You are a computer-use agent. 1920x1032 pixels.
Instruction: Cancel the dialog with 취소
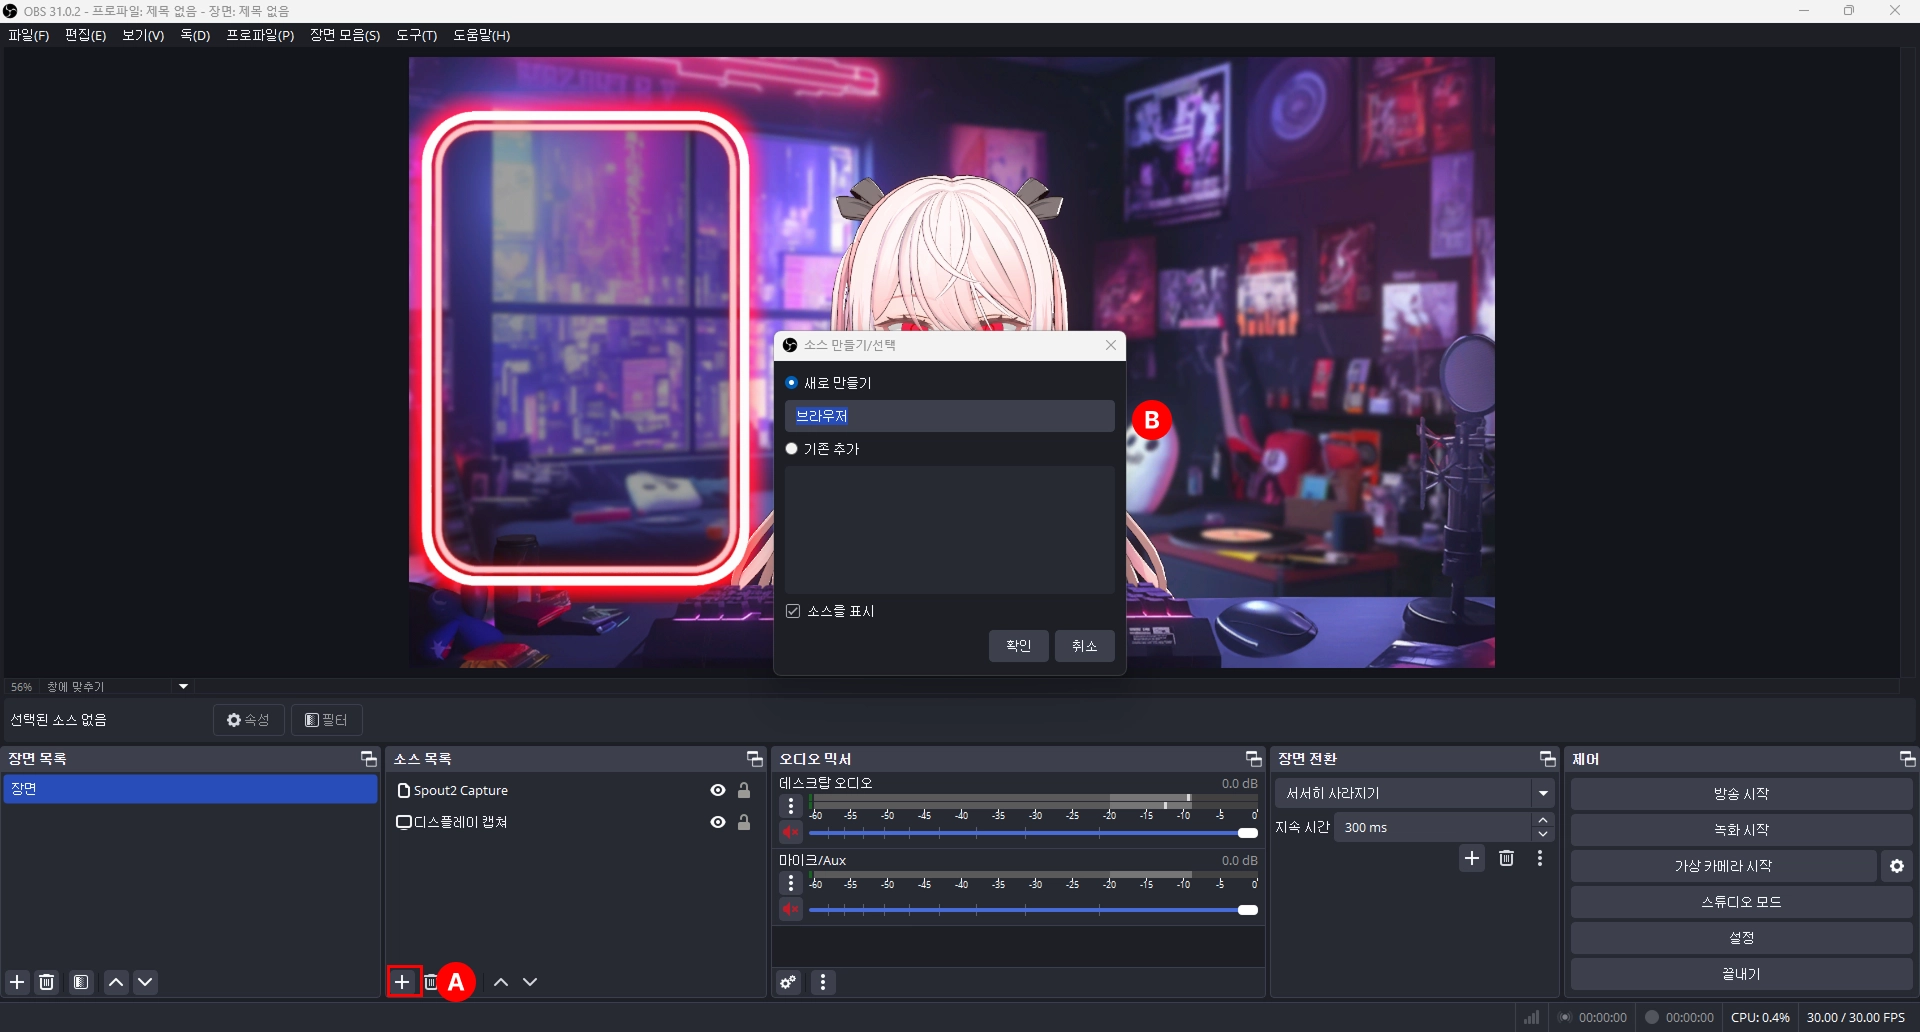[1085, 646]
